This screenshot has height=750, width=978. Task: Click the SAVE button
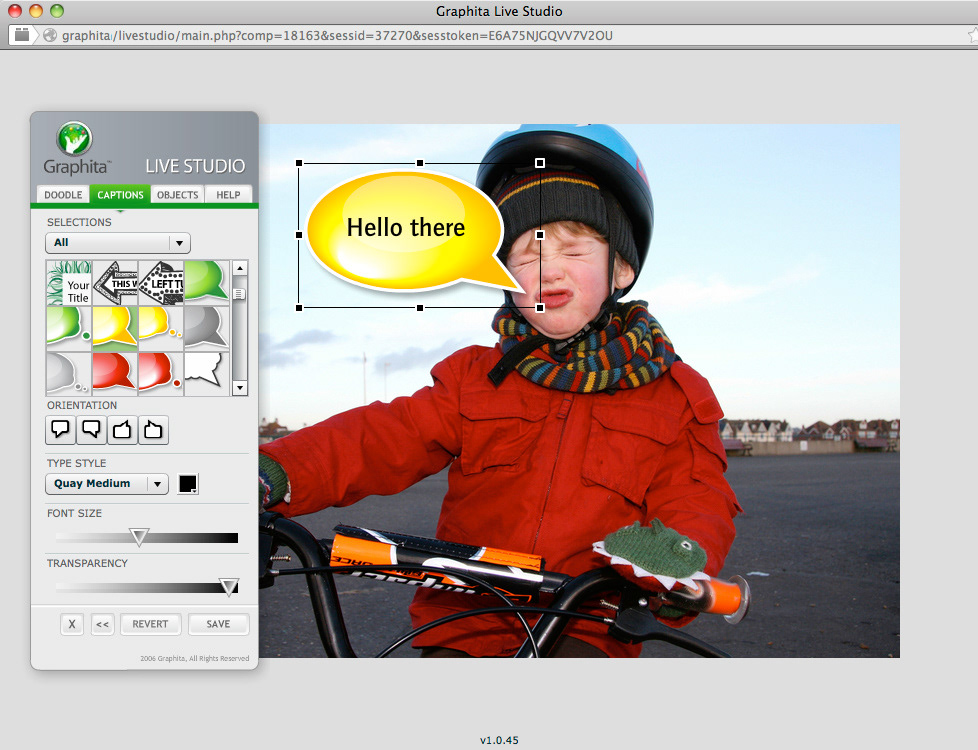click(x=218, y=624)
